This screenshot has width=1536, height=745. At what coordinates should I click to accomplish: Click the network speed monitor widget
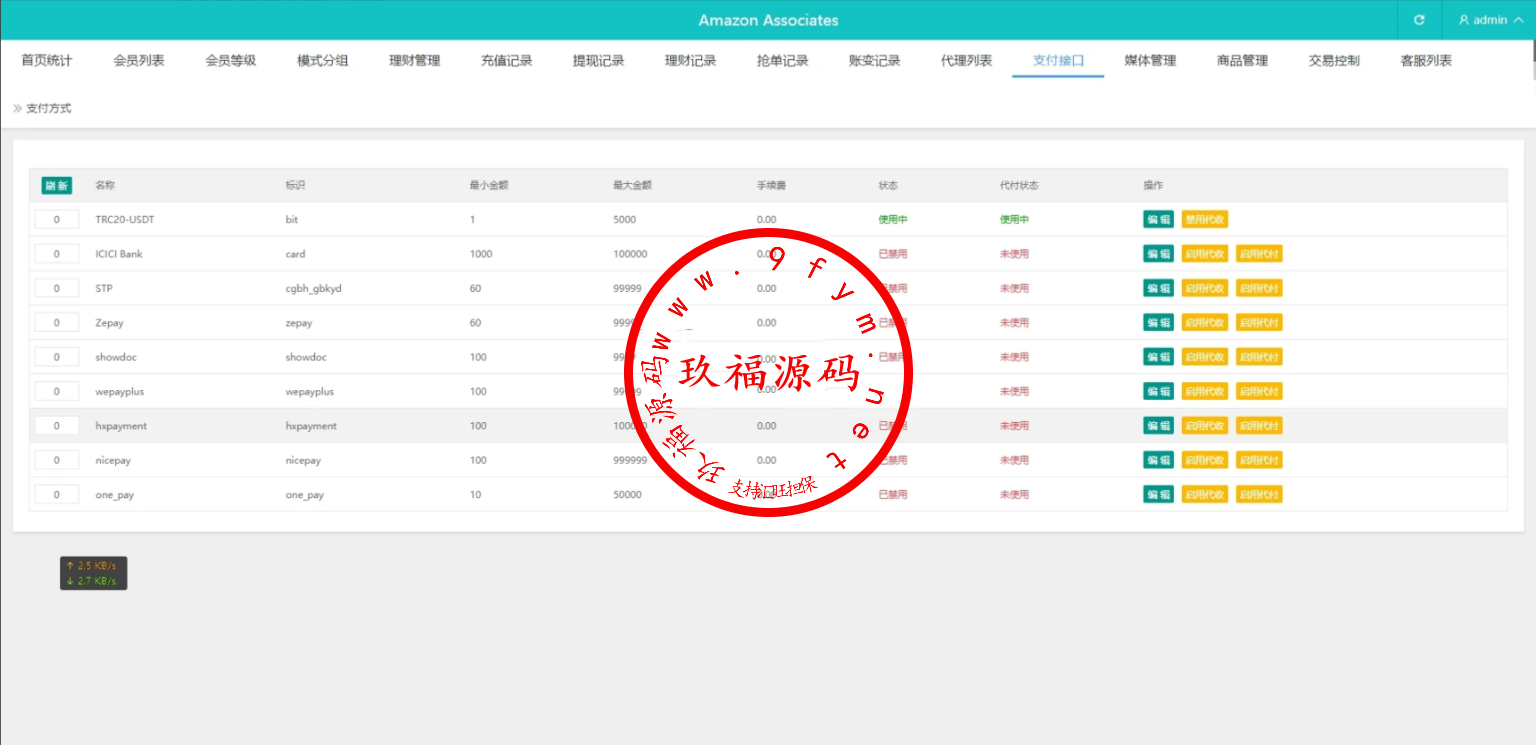[93, 573]
